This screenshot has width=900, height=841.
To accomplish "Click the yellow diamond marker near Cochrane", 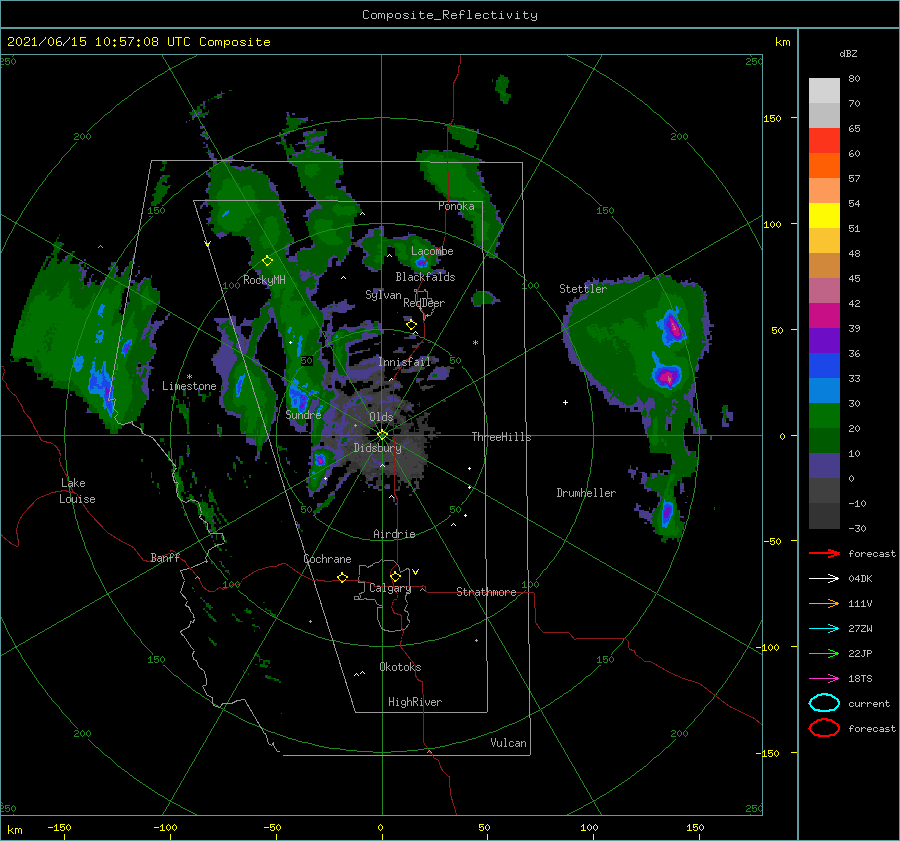I will click(x=343, y=577).
